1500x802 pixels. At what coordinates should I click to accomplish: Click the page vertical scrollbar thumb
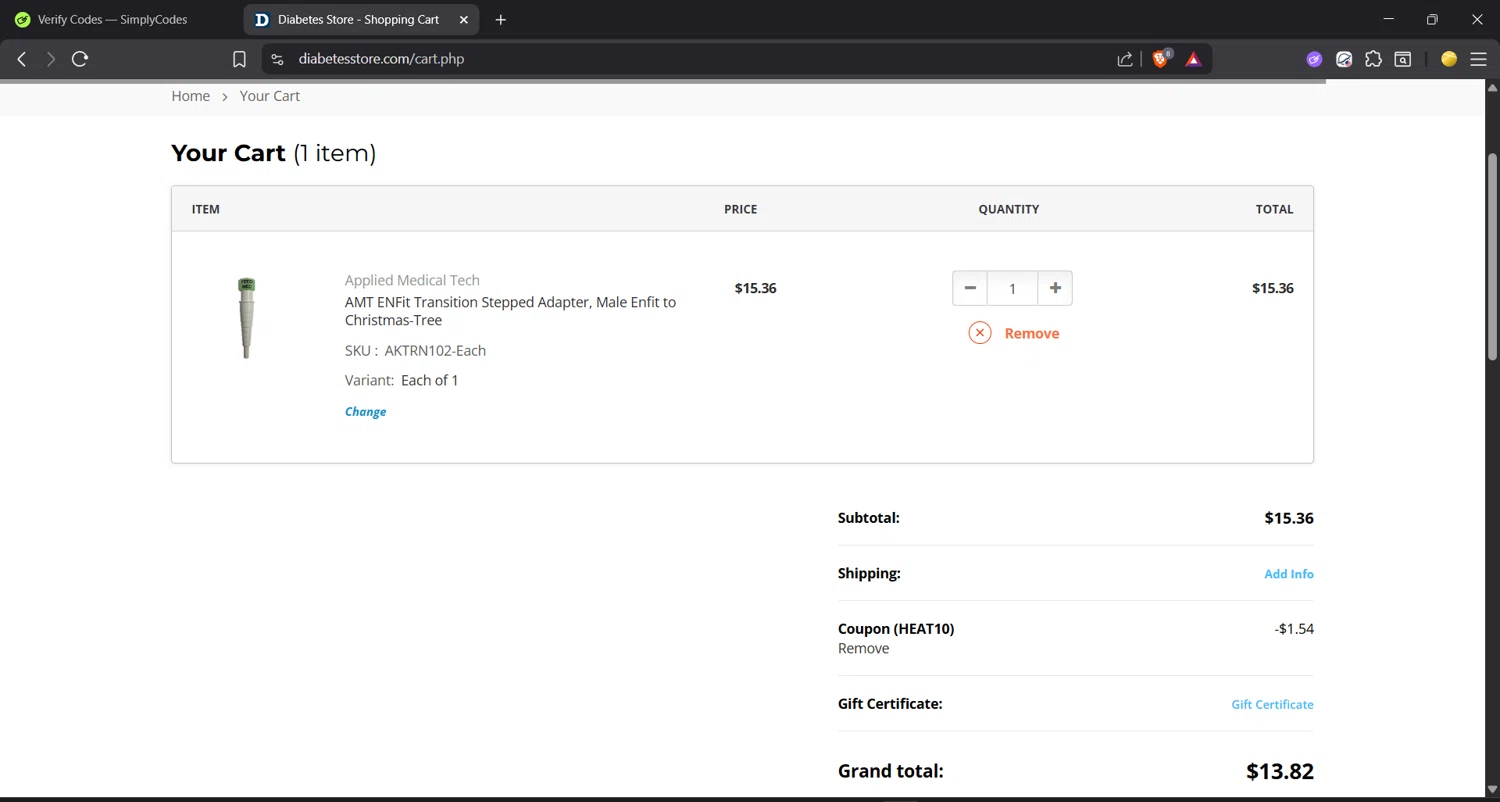coord(1492,256)
